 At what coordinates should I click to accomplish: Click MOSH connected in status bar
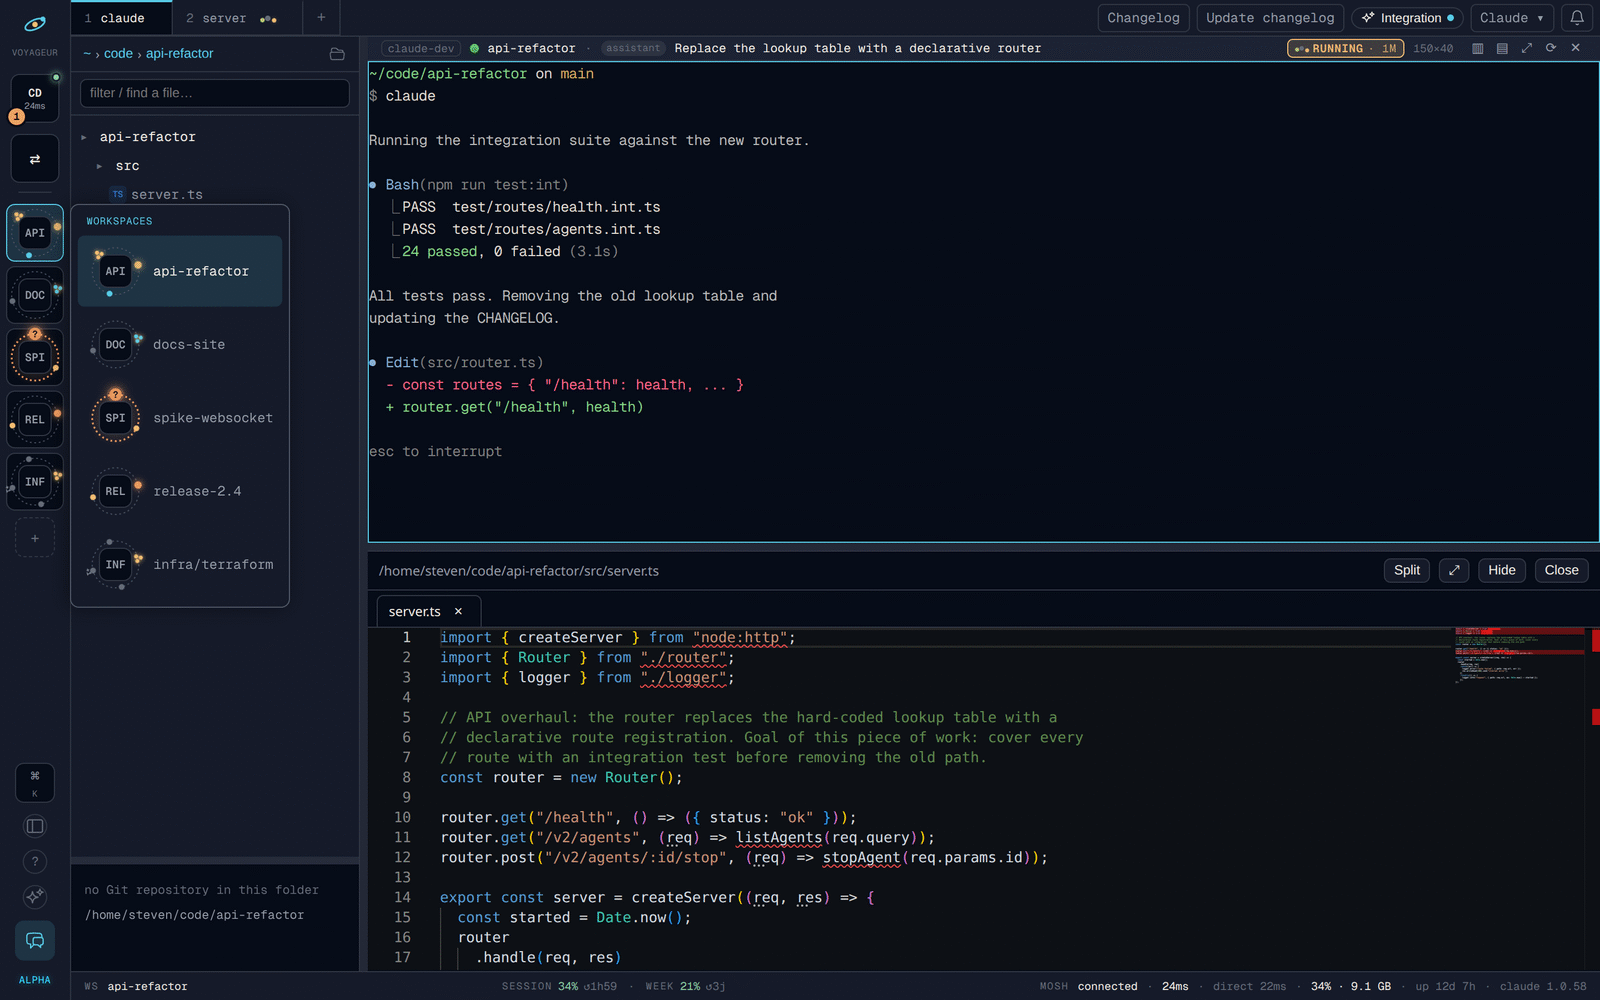point(1088,986)
